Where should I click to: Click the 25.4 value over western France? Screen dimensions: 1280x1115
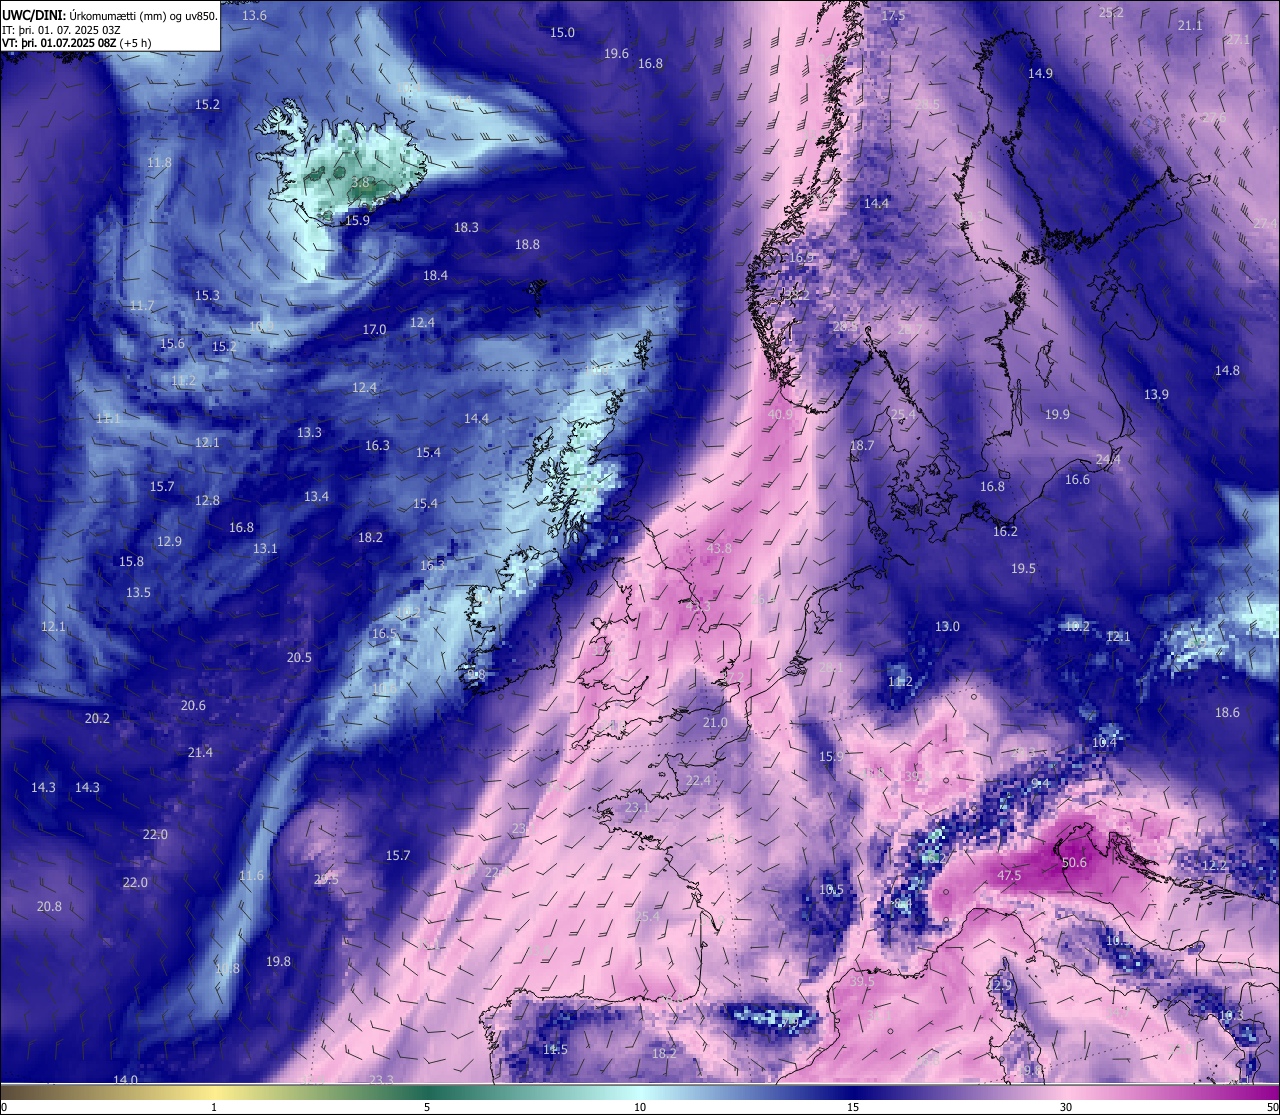tap(647, 915)
